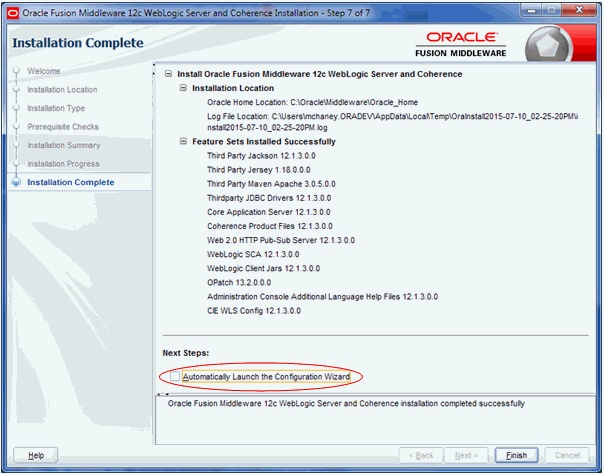The width and height of the screenshot is (604, 474).
Task: Collapse the Install Oracle Fusion Middleware root node
Action: (x=168, y=74)
